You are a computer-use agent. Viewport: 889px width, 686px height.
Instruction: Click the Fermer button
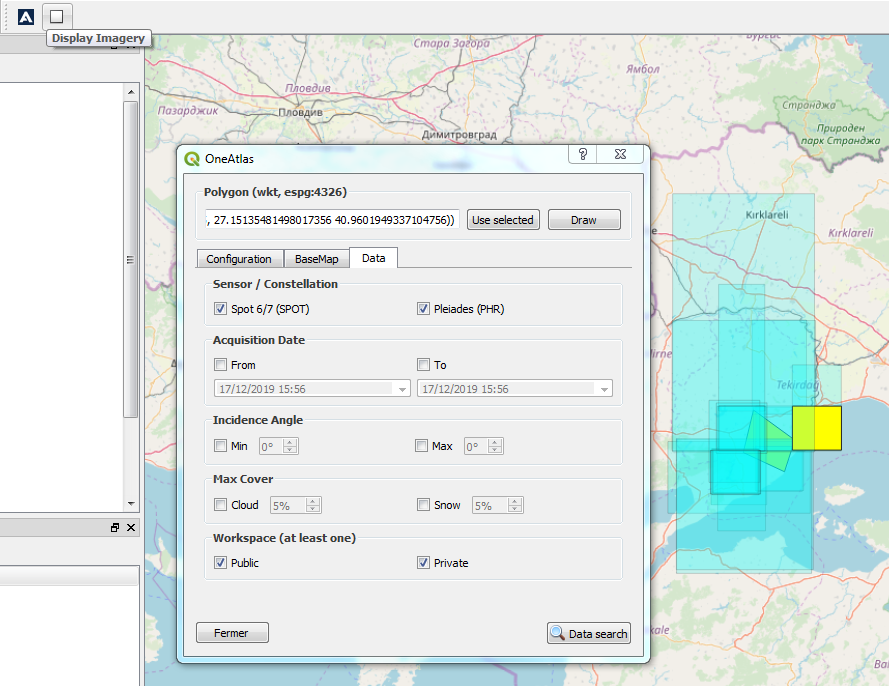click(232, 633)
